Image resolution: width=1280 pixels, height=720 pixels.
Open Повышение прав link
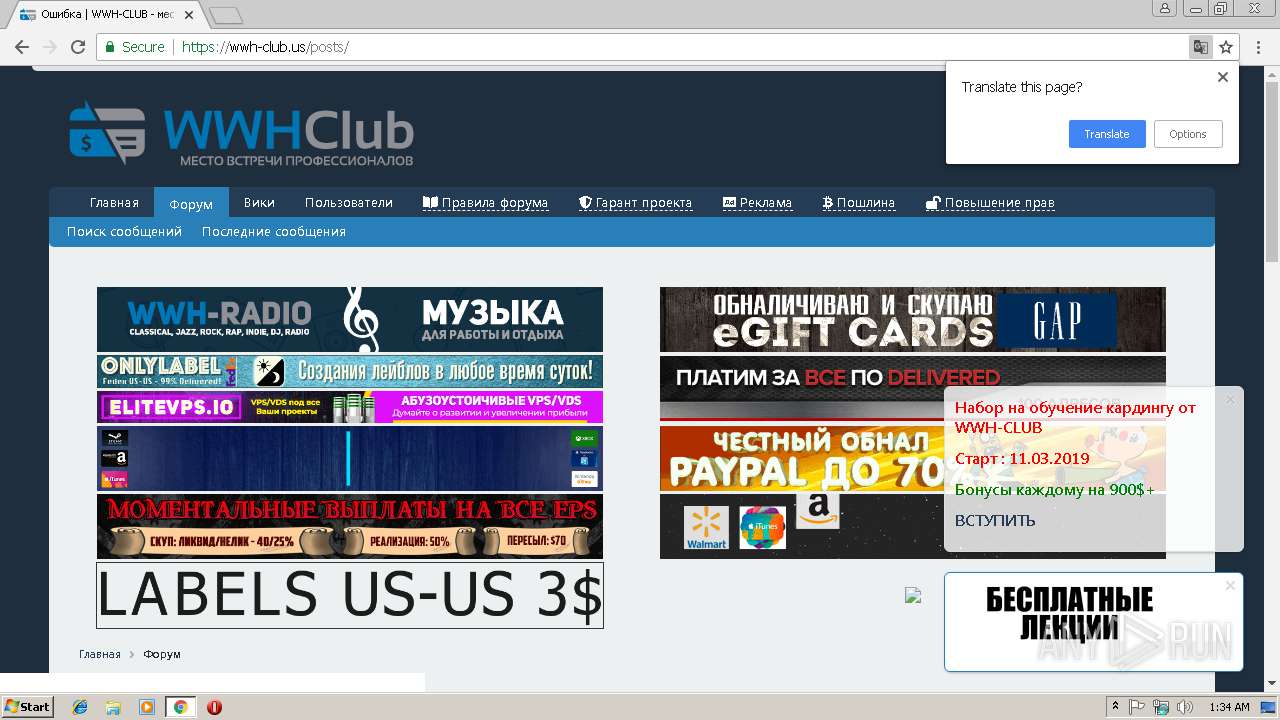point(990,202)
